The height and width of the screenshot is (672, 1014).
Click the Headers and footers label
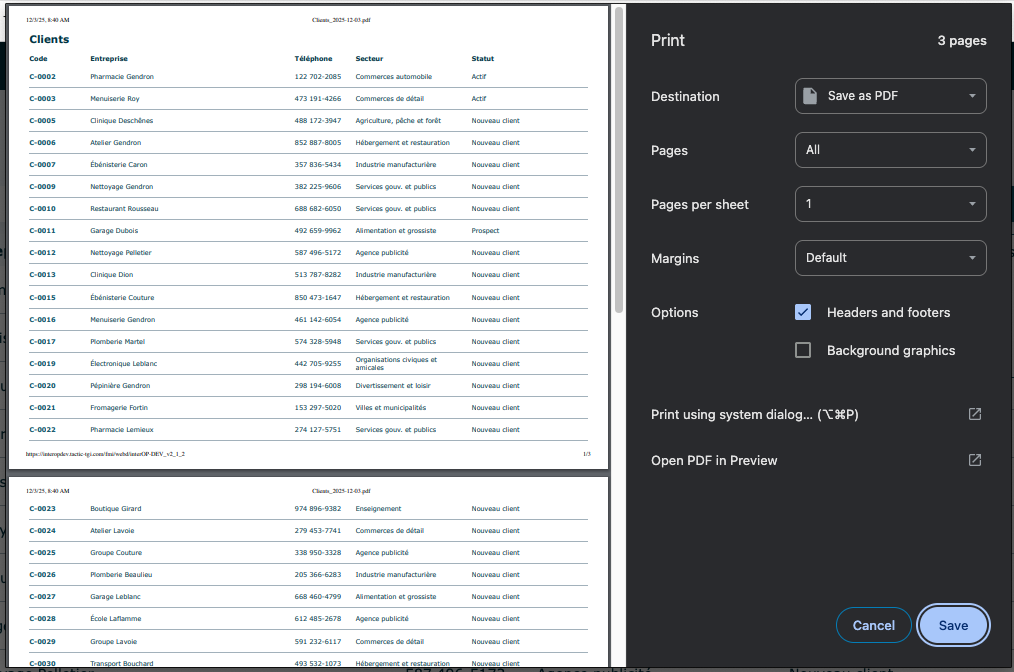(888, 312)
